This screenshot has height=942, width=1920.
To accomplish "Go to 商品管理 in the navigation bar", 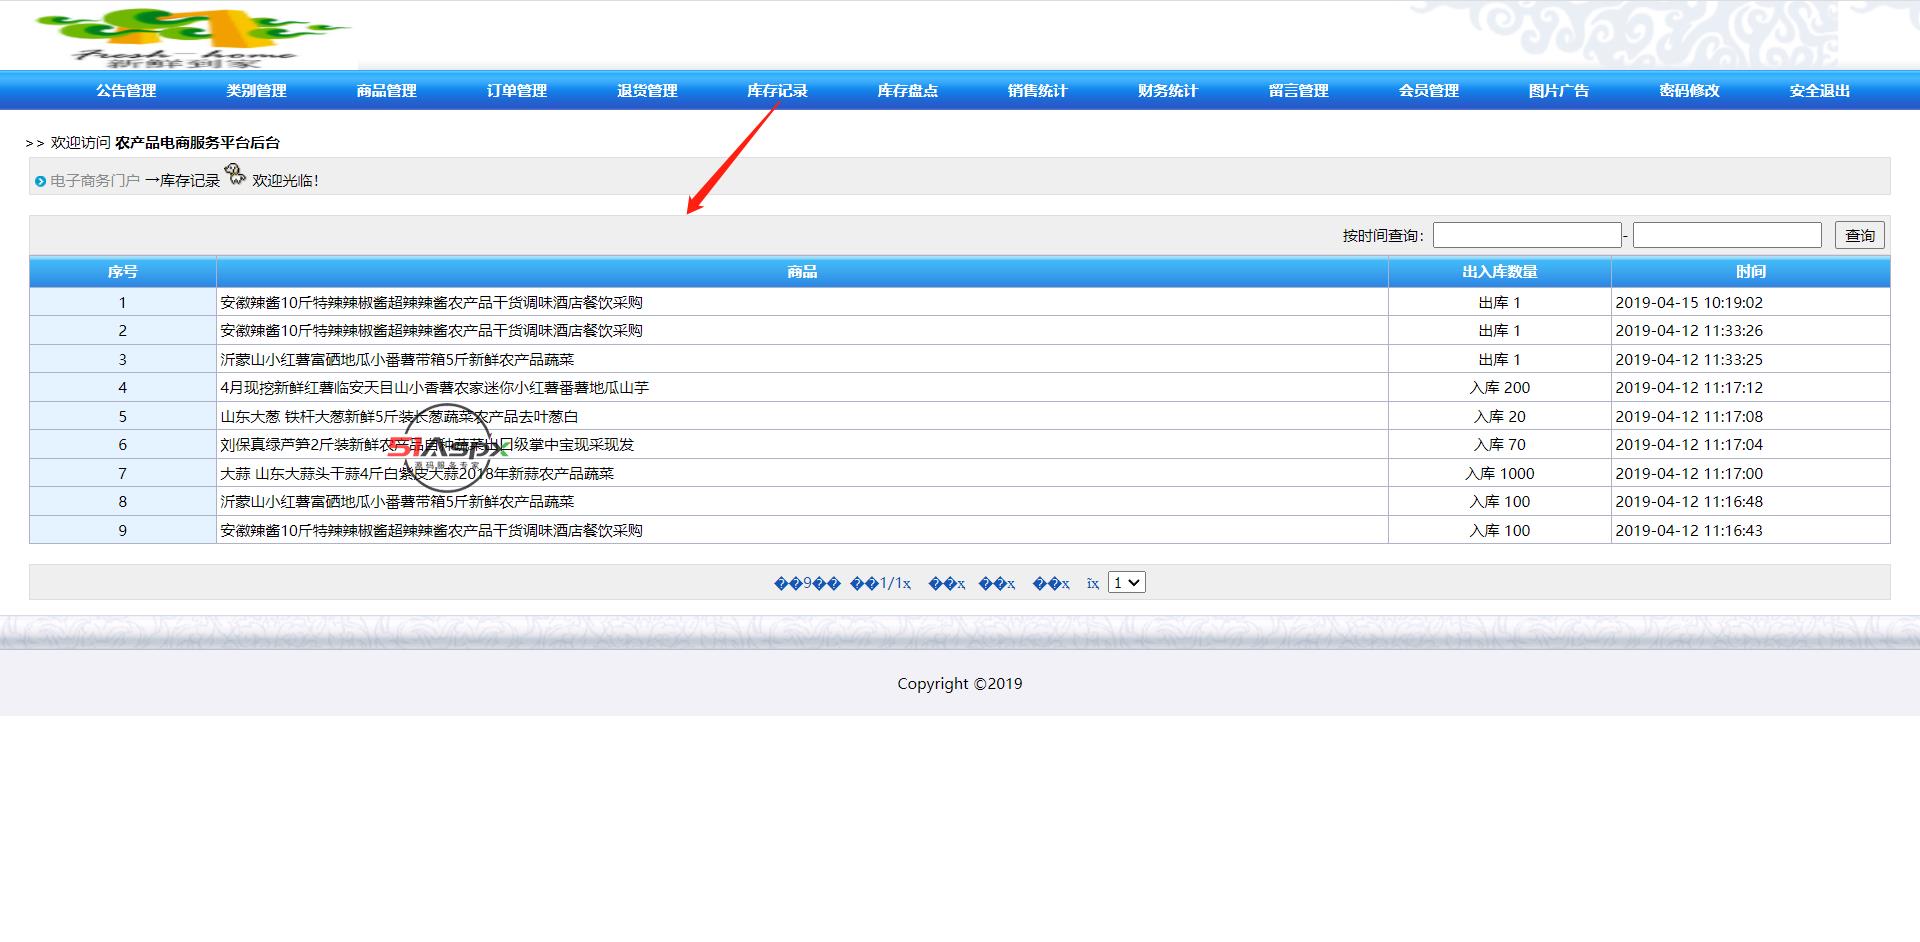I will 386,91.
